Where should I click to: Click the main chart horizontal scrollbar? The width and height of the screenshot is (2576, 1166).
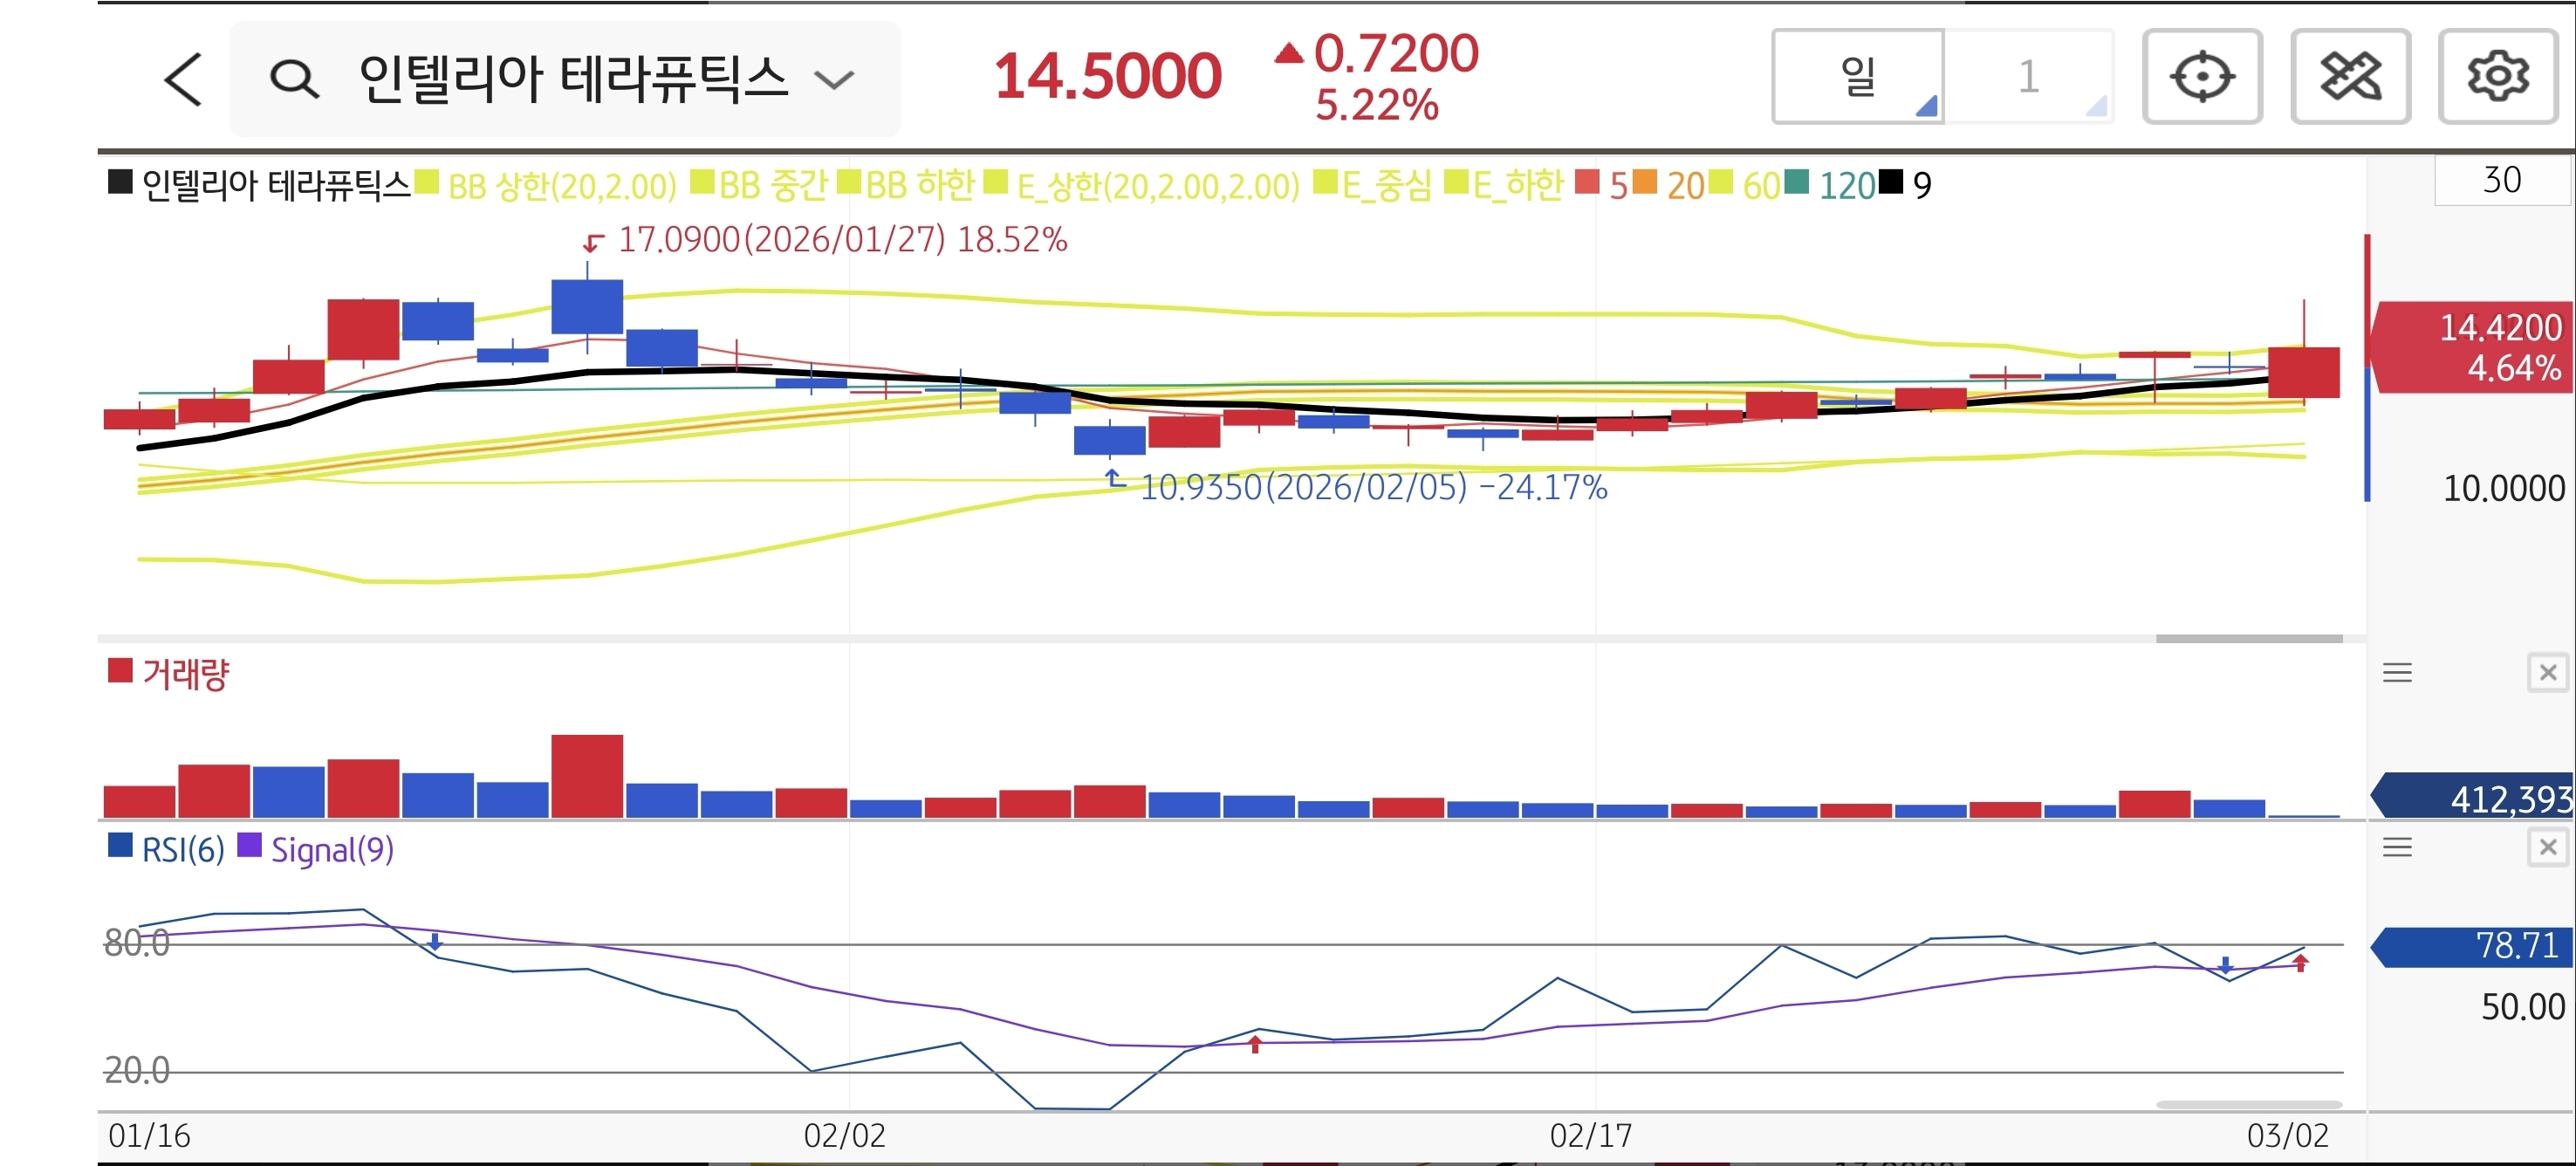[x=2248, y=638]
